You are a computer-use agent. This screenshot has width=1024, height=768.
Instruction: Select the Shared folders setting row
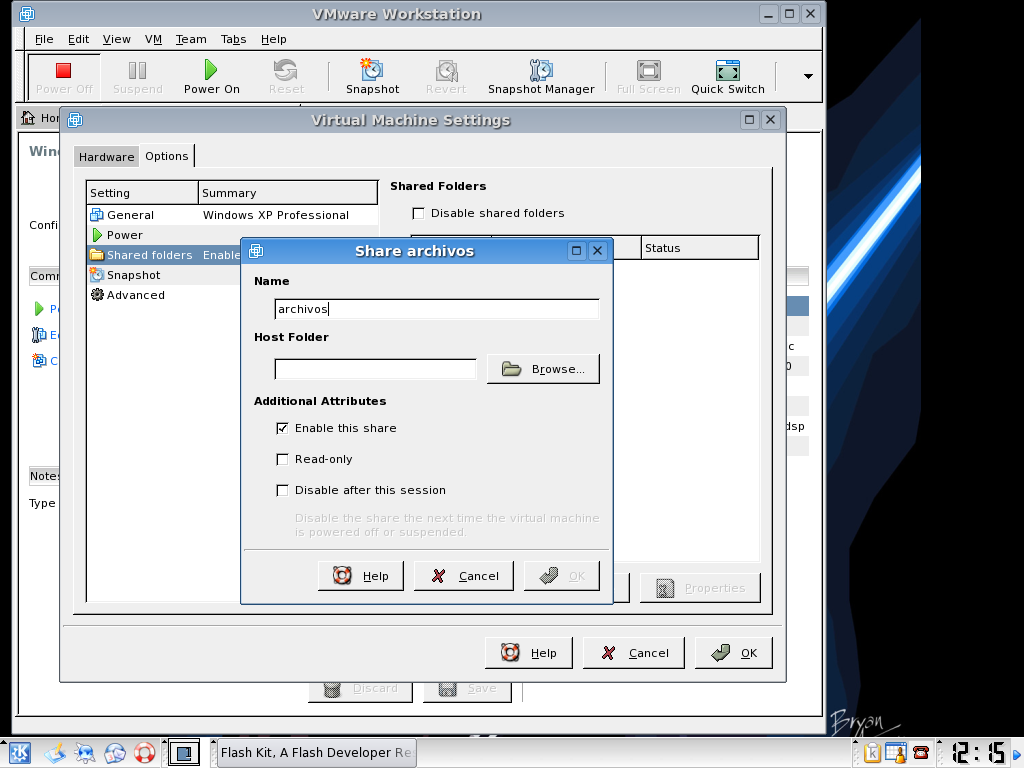pos(164,255)
